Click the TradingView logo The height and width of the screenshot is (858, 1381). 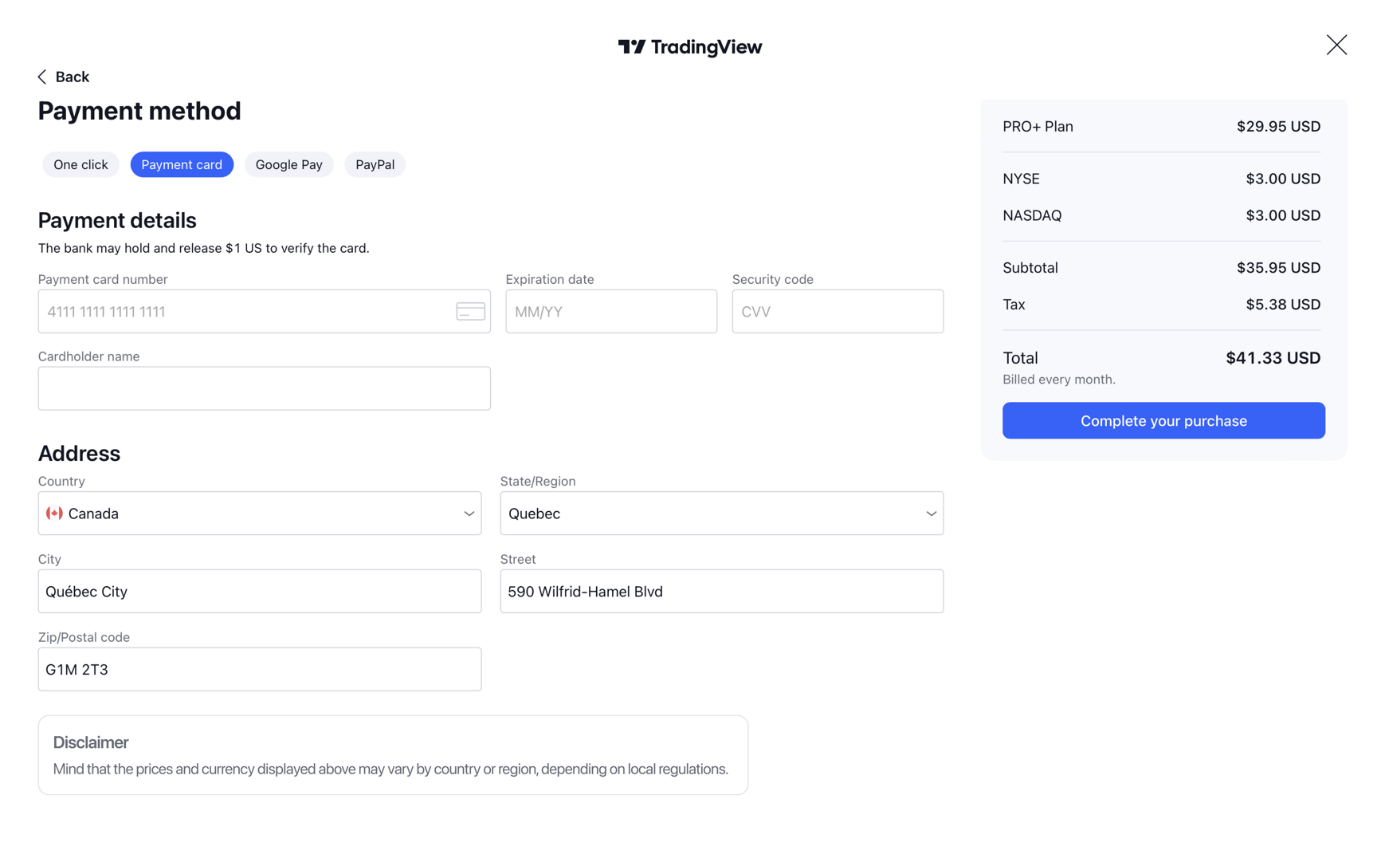pos(690,47)
